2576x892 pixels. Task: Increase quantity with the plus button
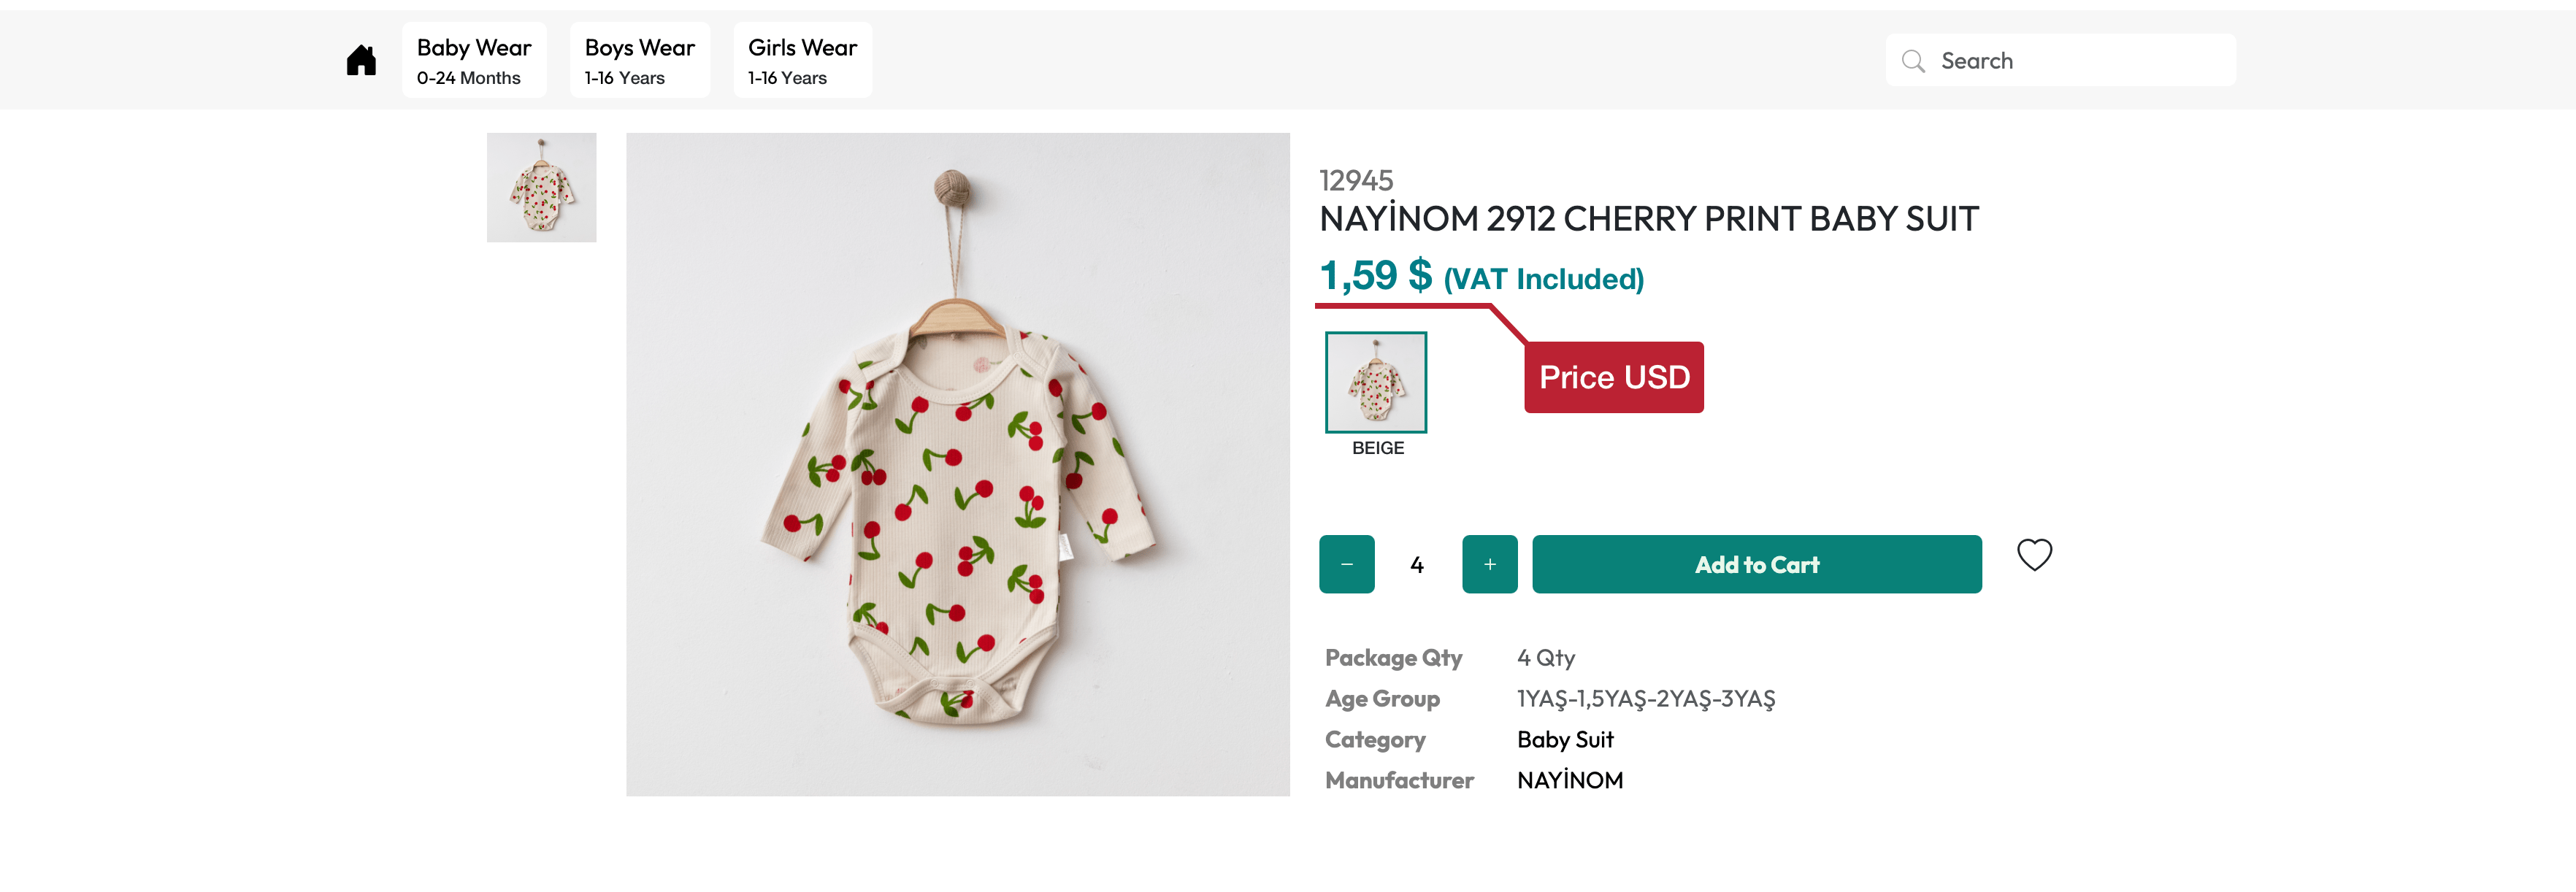[1489, 564]
